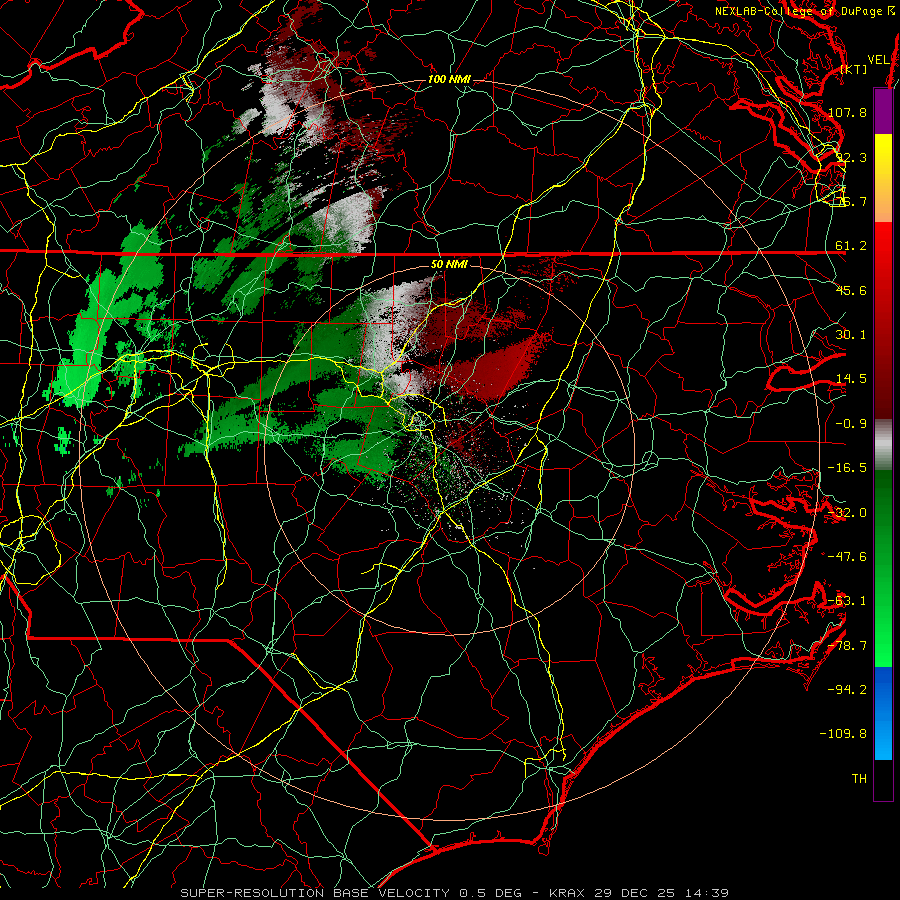Click the 107.8 legend value
This screenshot has width=900, height=900.
tap(847, 112)
